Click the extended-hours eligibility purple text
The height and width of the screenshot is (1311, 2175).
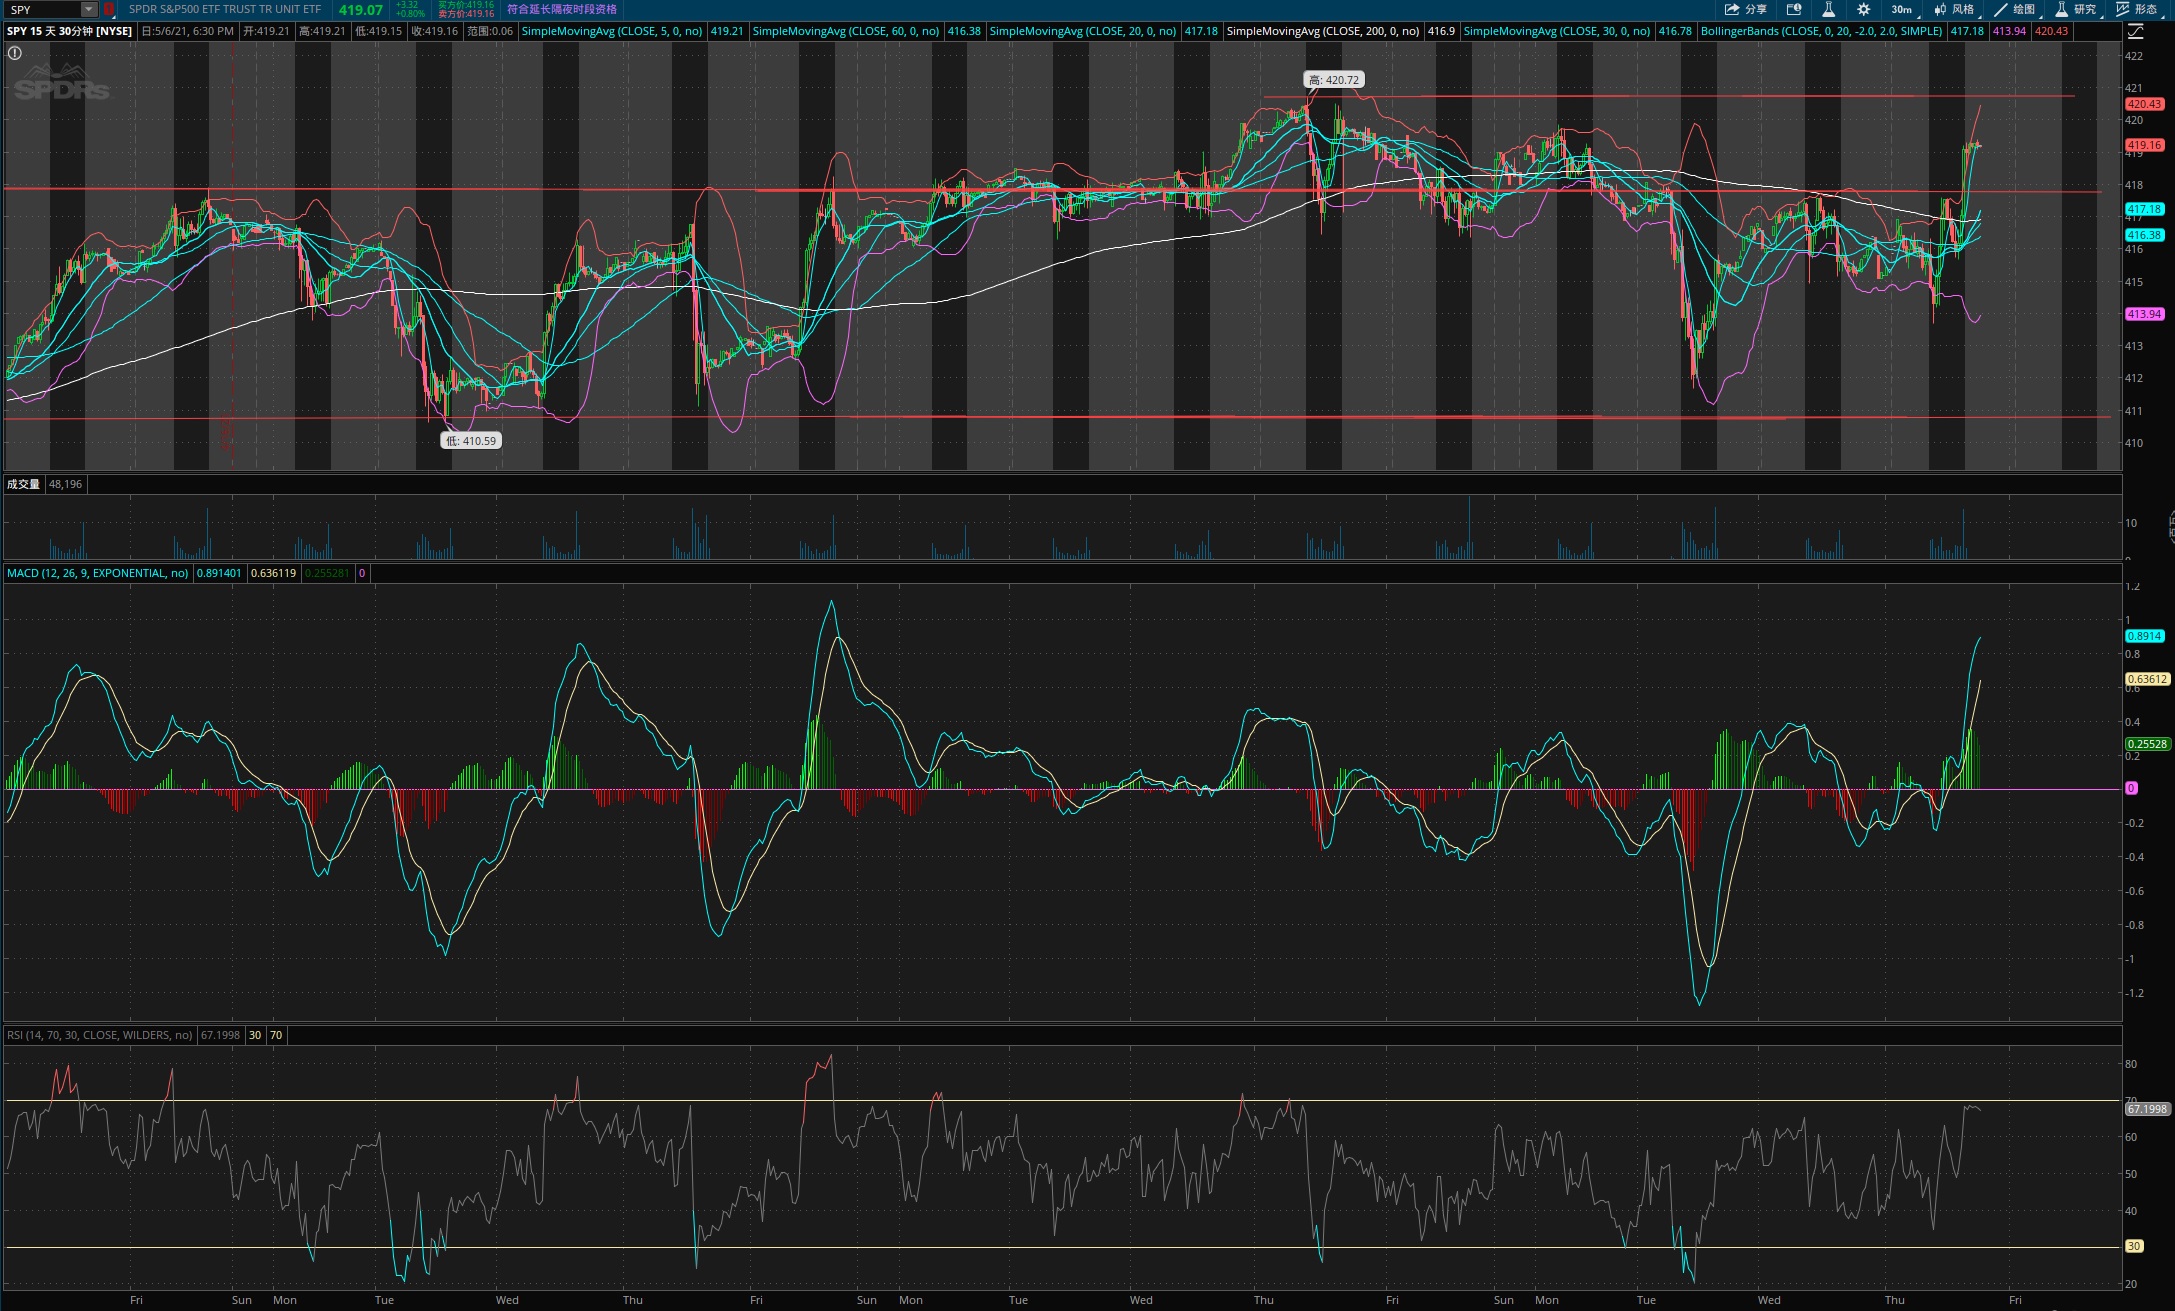click(562, 9)
